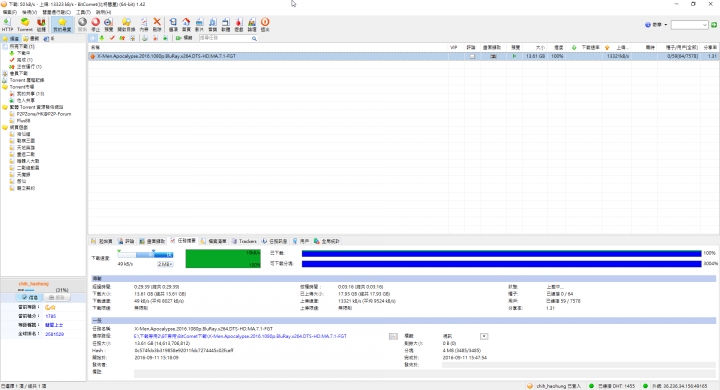720x390 pixels.
Task: Expand the category dropdown arrow in general section
Action: pos(484,336)
